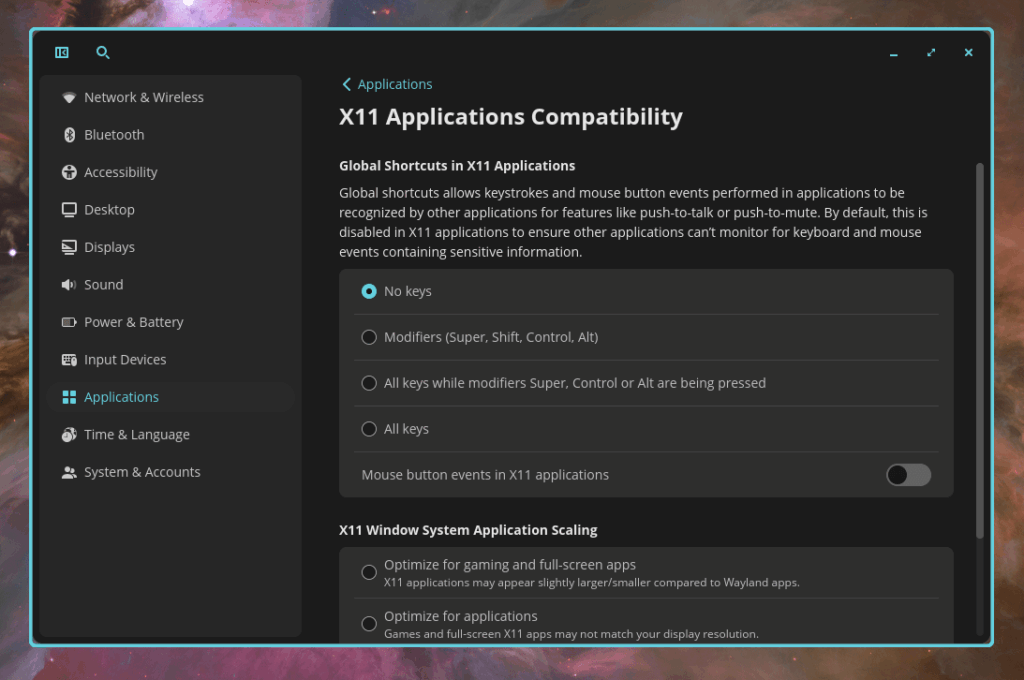Select Modifiers (Super, Shift, Control, Alt) option
The image size is (1024, 680).
click(x=369, y=337)
